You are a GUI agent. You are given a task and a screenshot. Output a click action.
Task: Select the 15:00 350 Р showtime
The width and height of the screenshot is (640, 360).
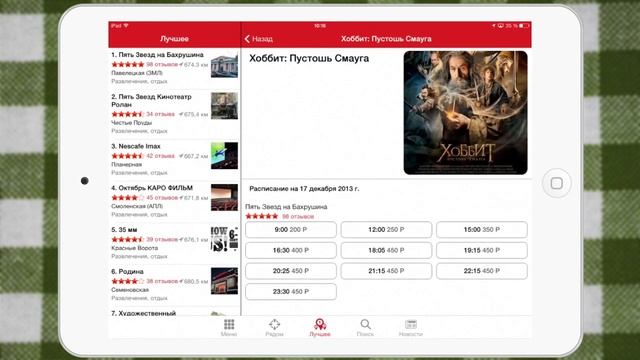coord(482,229)
